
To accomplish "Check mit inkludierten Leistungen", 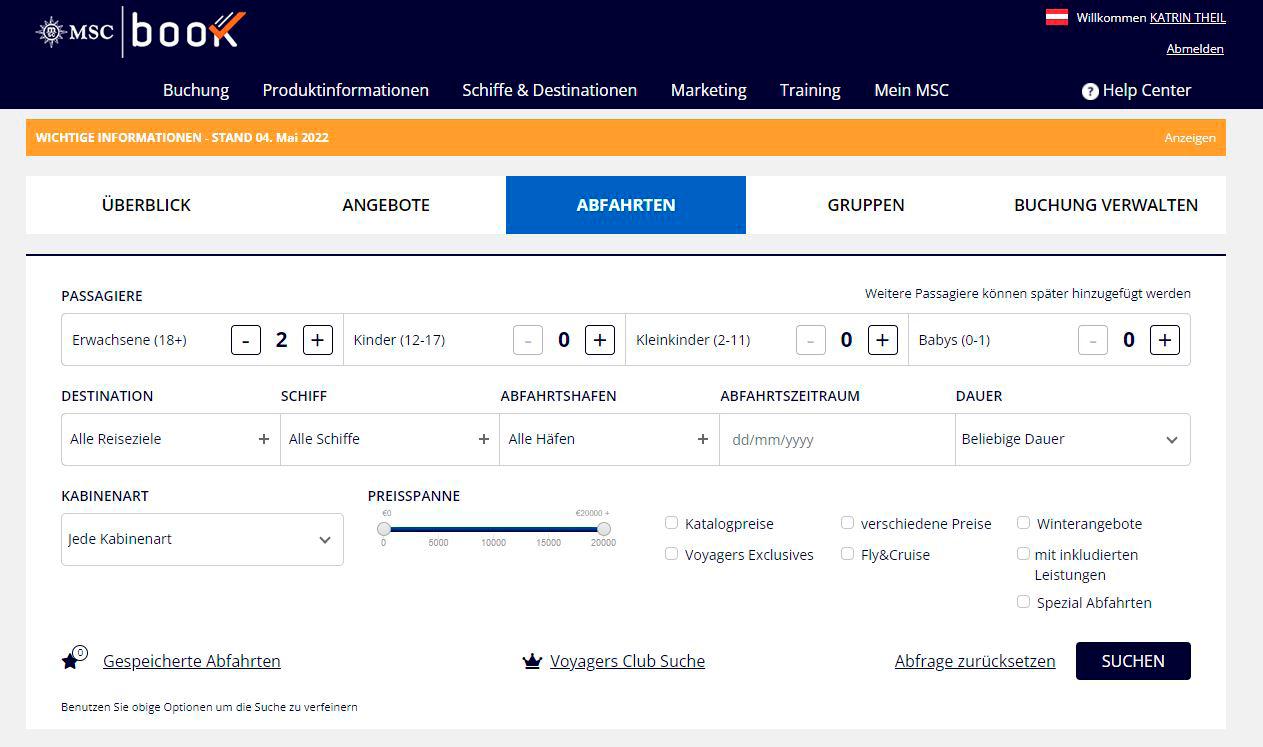I will click(x=1024, y=554).
